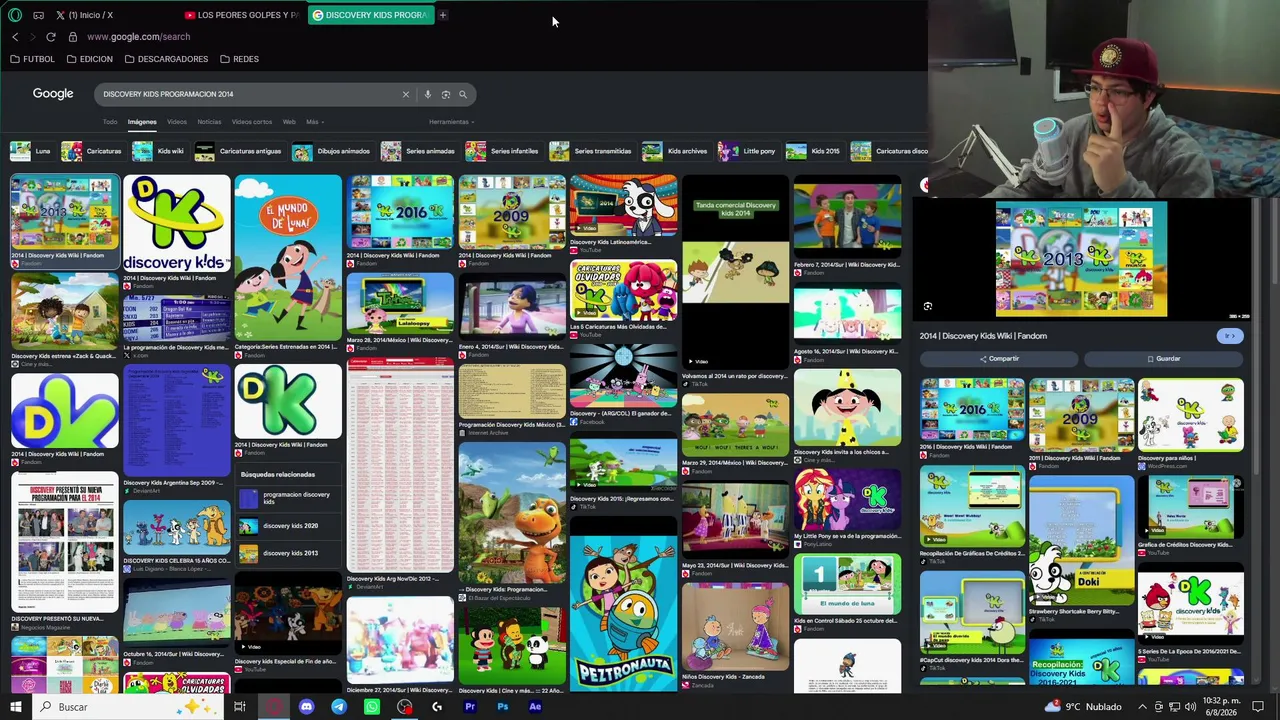Open the Opera GX taskbar icon

click(x=274, y=707)
